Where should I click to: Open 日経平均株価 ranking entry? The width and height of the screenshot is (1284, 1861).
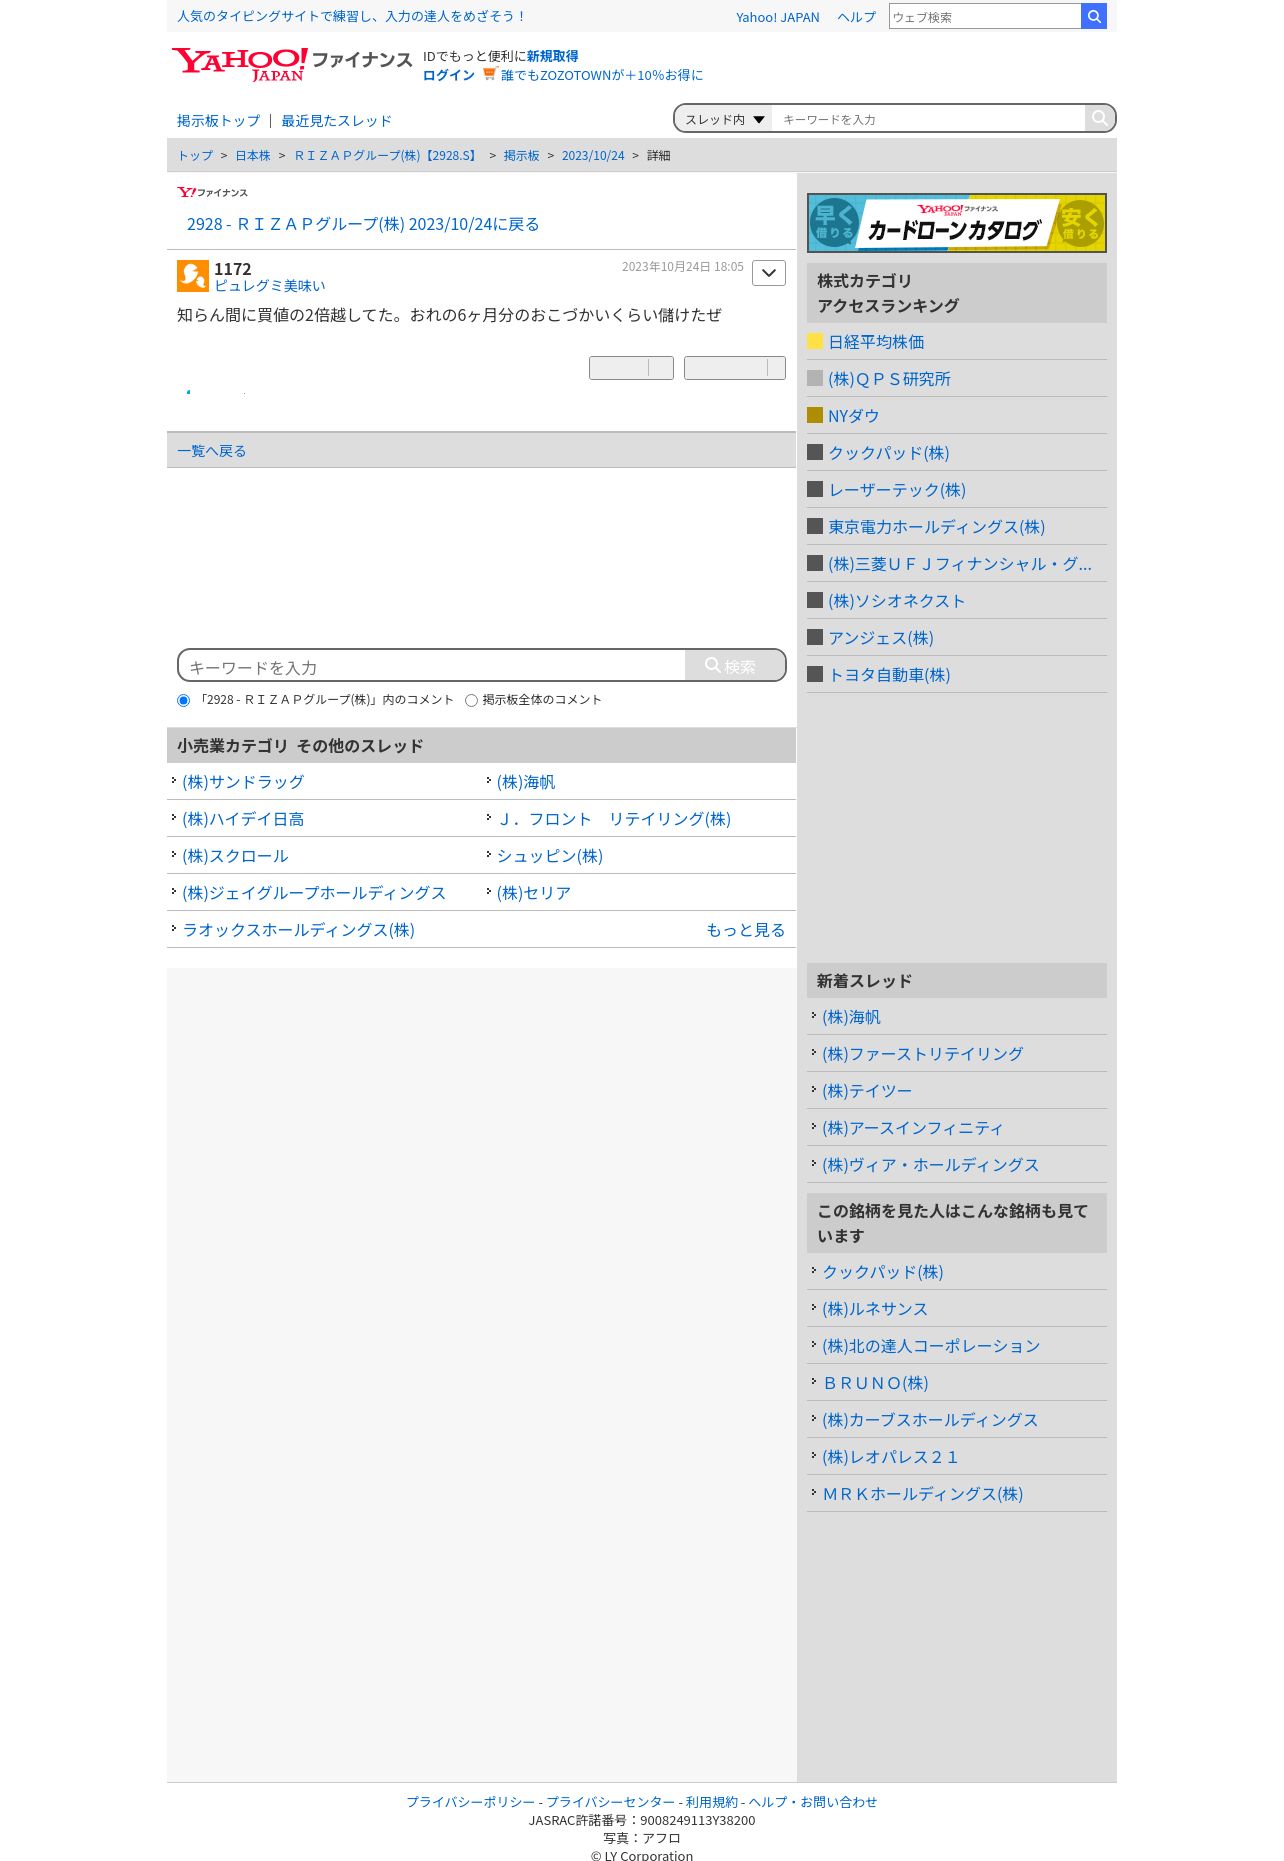(x=876, y=342)
